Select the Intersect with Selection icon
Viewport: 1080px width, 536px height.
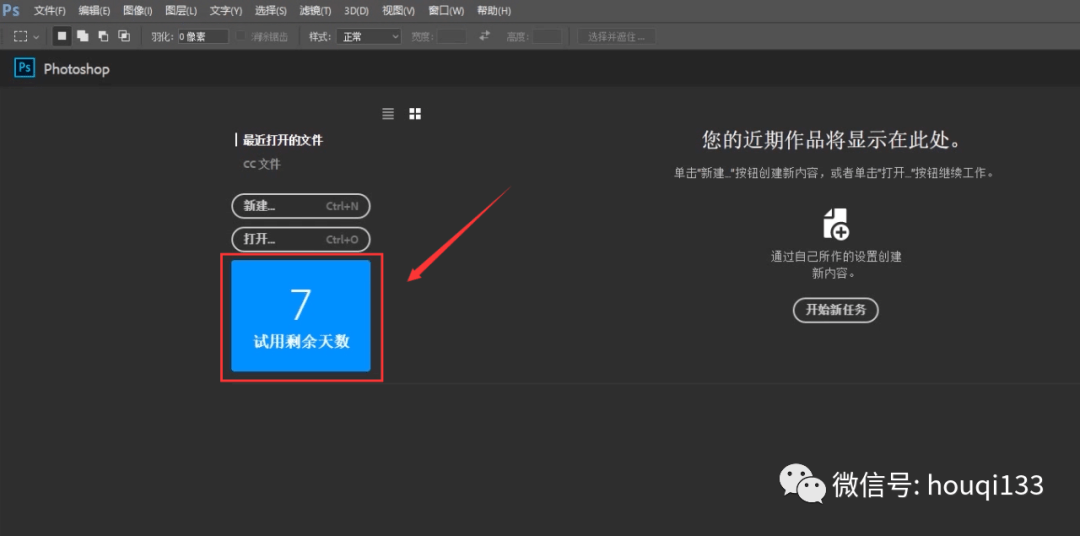point(124,37)
